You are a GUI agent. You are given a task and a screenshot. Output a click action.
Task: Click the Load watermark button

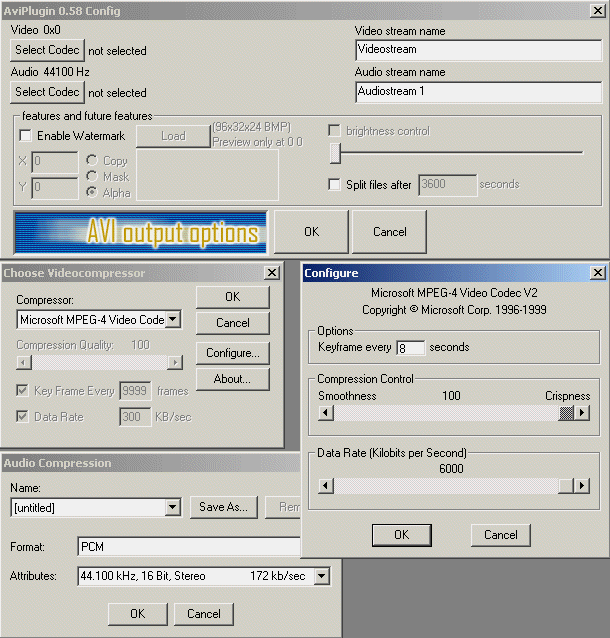tap(173, 136)
